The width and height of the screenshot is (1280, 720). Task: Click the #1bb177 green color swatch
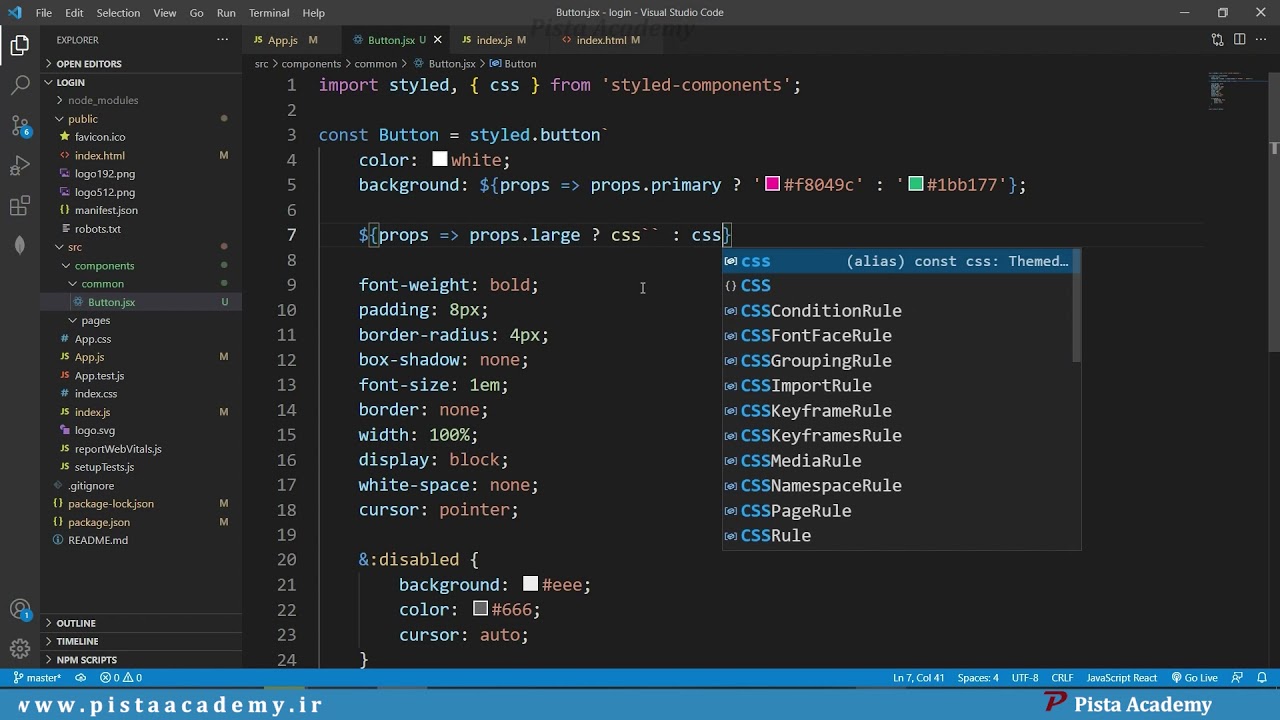click(915, 185)
